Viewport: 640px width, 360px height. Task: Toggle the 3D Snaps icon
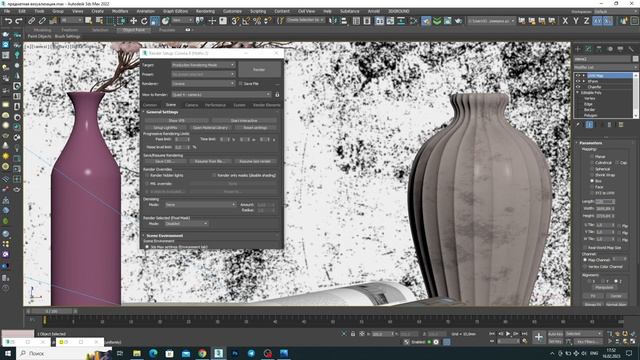(x=235, y=21)
